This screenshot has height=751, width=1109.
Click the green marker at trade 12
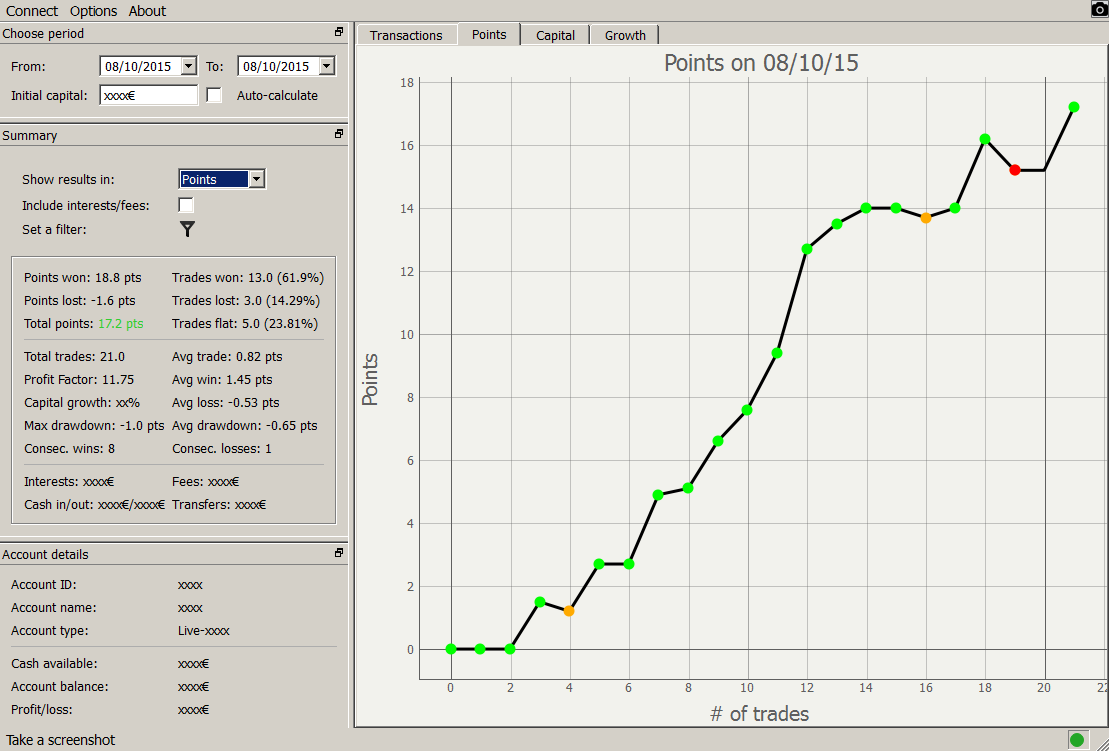pos(807,249)
